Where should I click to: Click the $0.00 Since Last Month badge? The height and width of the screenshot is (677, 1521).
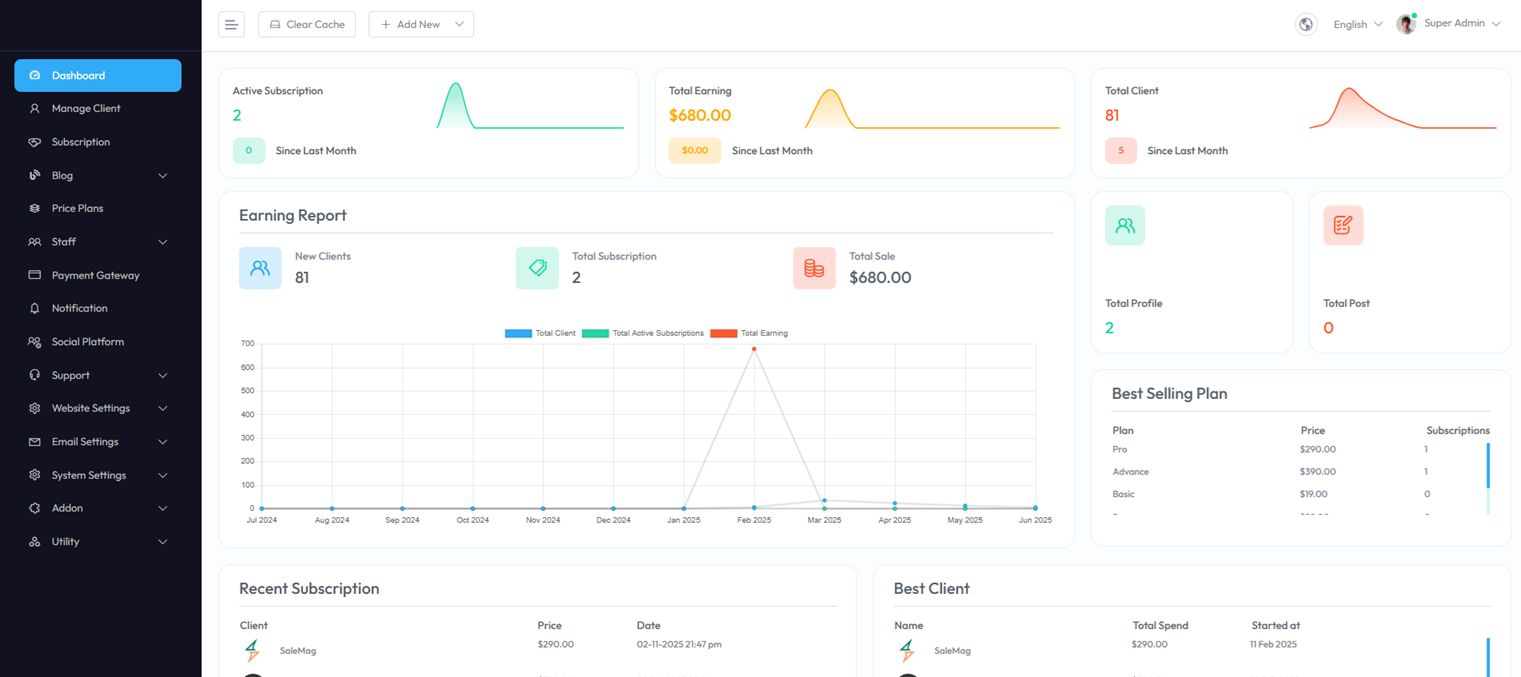(x=695, y=151)
